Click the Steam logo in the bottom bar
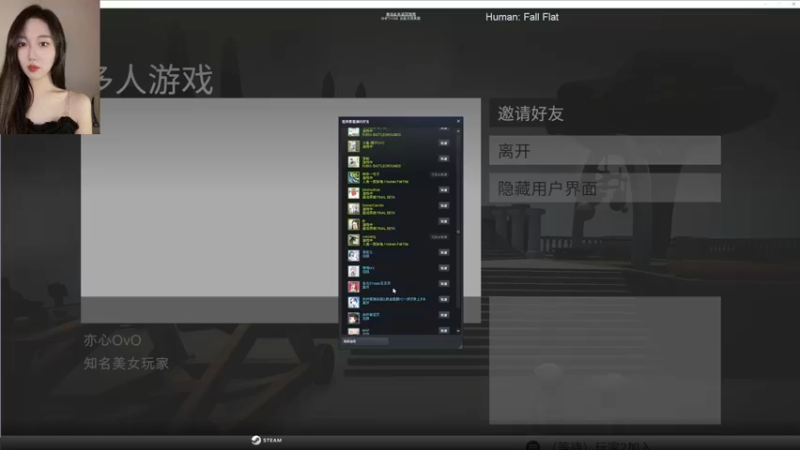 coord(267,440)
